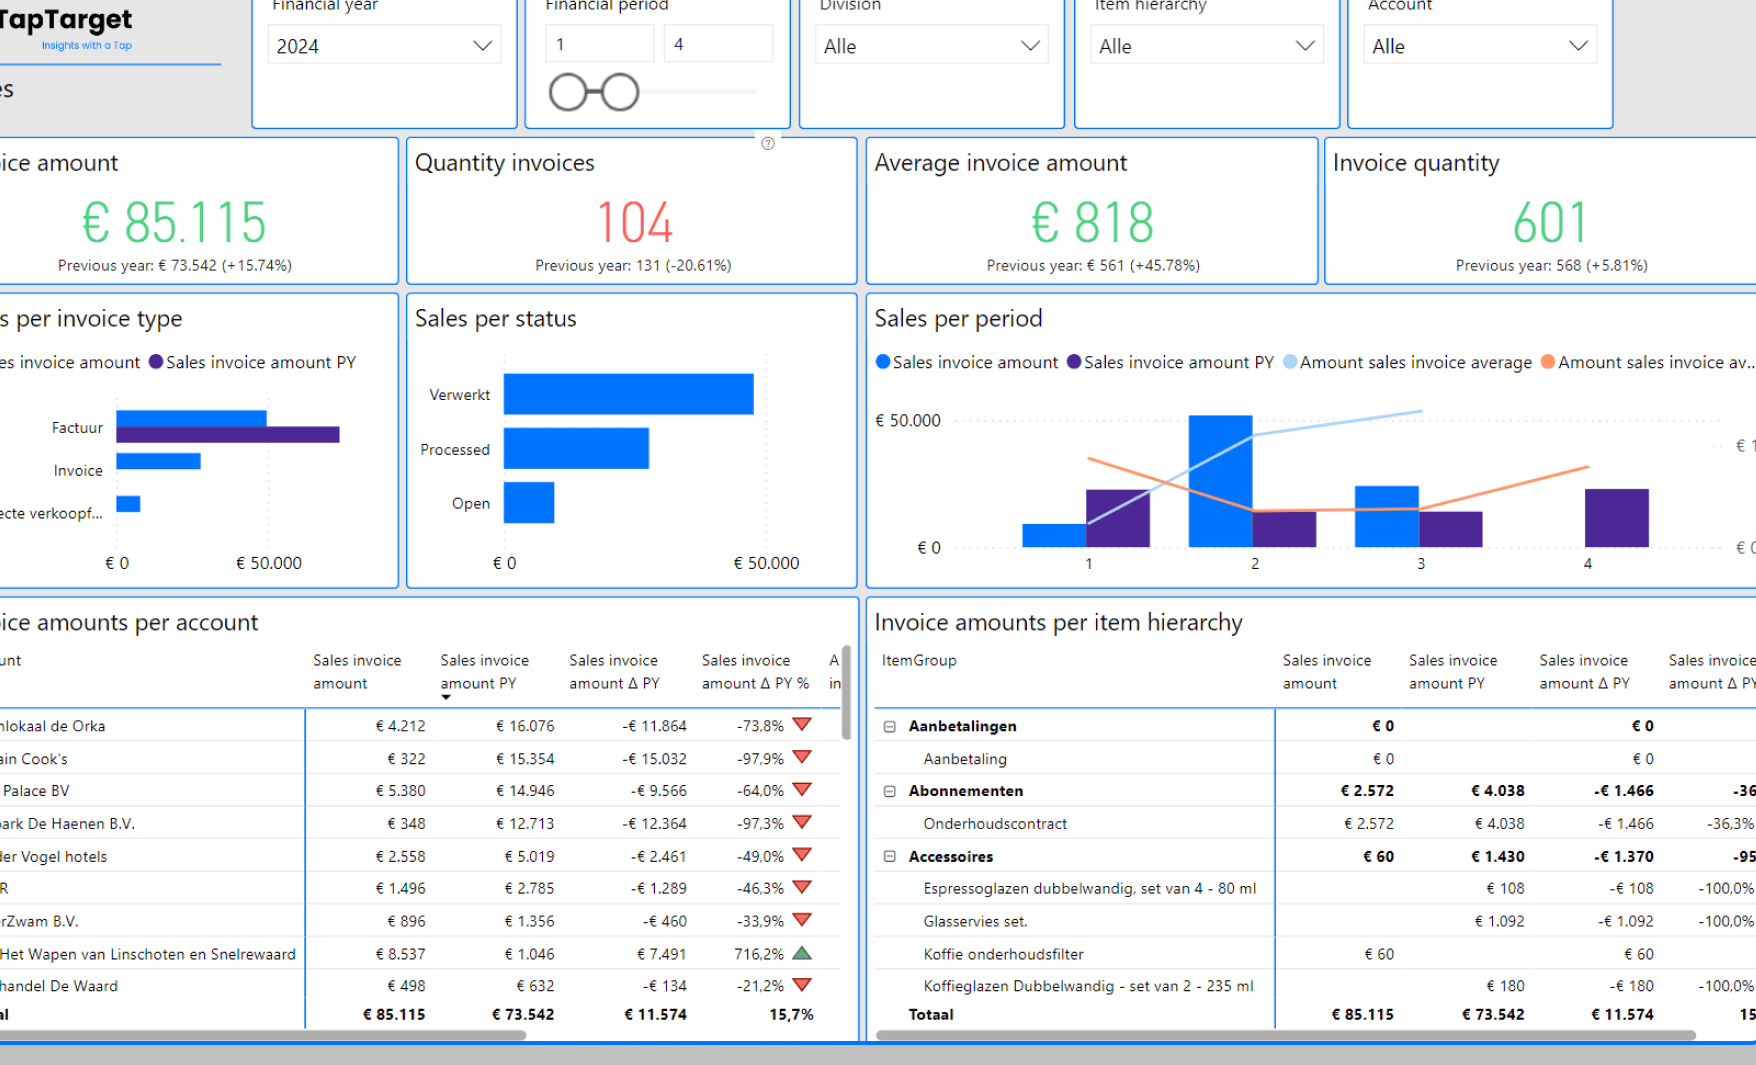
Task: Open the Division dropdown
Action: [931, 46]
